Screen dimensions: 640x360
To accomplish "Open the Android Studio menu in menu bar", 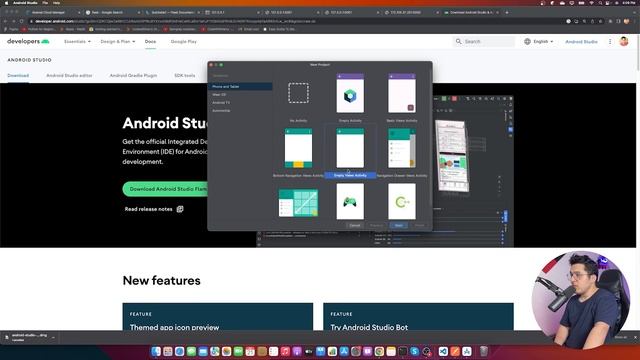I will [25, 3].
